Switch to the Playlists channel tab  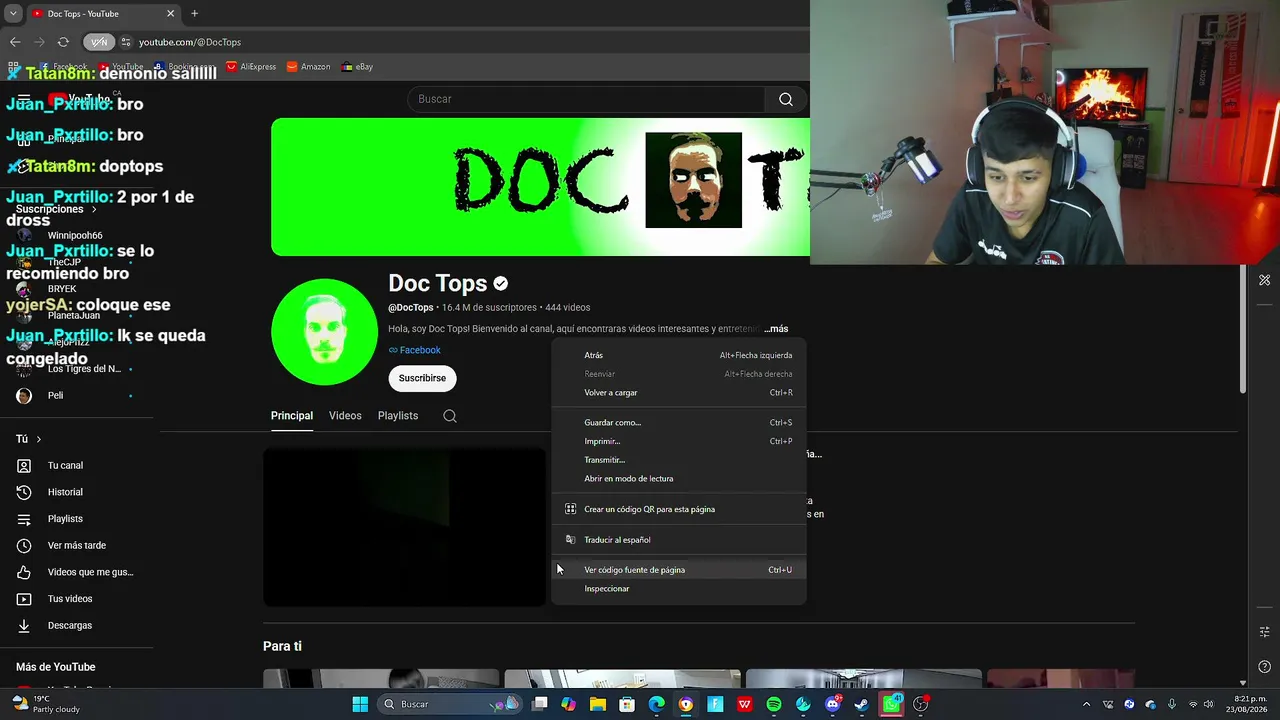coord(398,416)
